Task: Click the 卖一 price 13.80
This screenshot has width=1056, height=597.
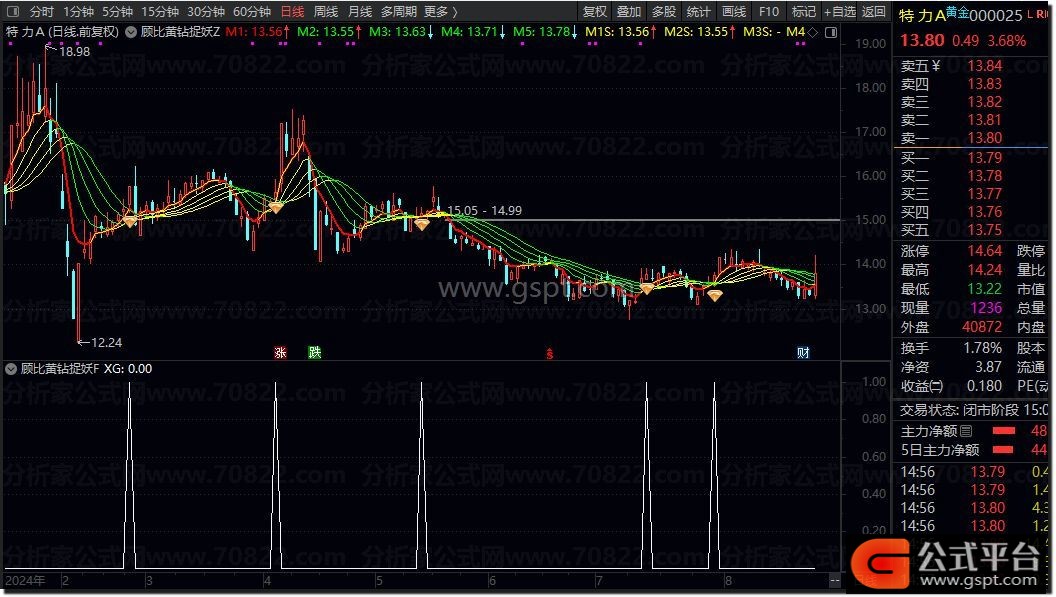Action: coord(985,138)
